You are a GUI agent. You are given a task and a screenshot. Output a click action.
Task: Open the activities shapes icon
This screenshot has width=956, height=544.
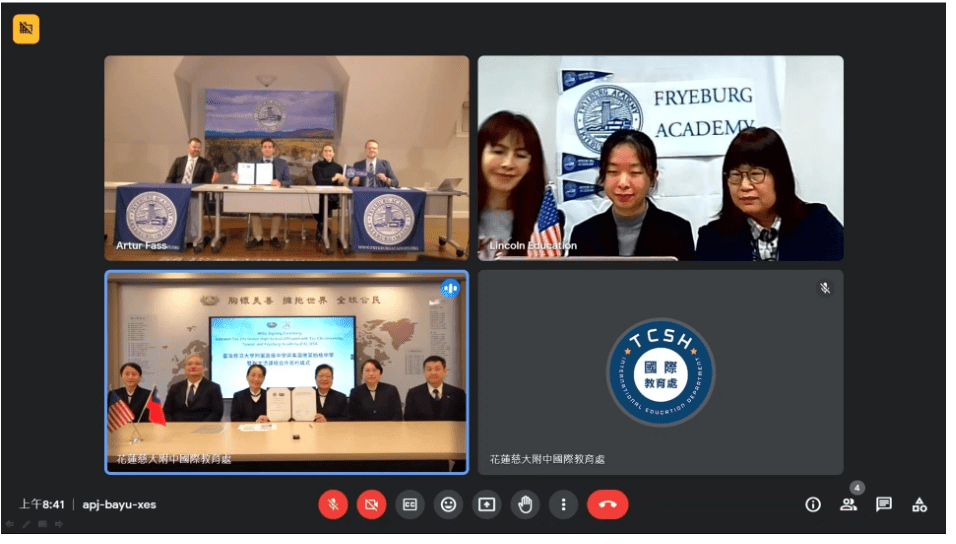tap(919, 504)
